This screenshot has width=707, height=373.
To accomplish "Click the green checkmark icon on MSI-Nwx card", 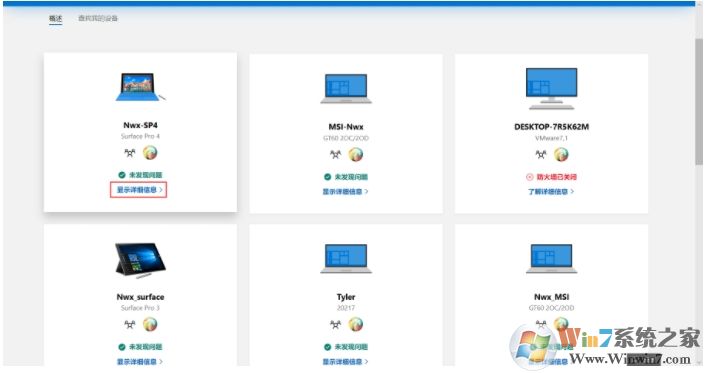I will 327,177.
